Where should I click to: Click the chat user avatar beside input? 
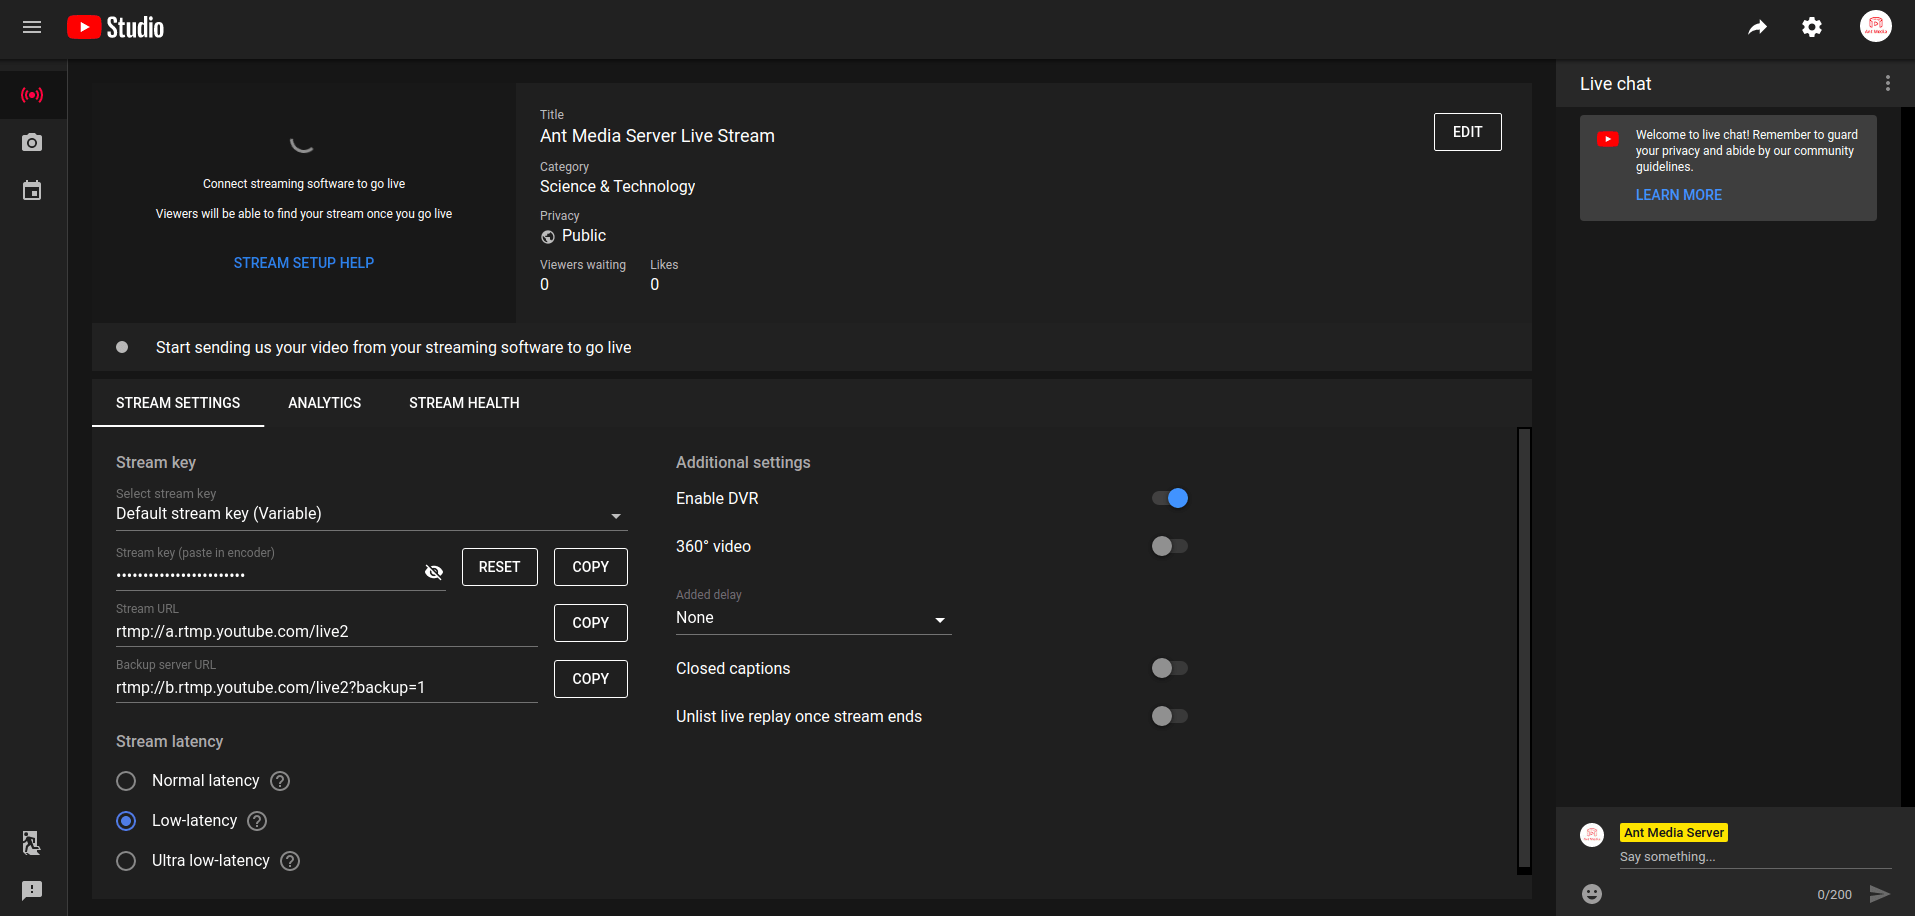tap(1592, 835)
